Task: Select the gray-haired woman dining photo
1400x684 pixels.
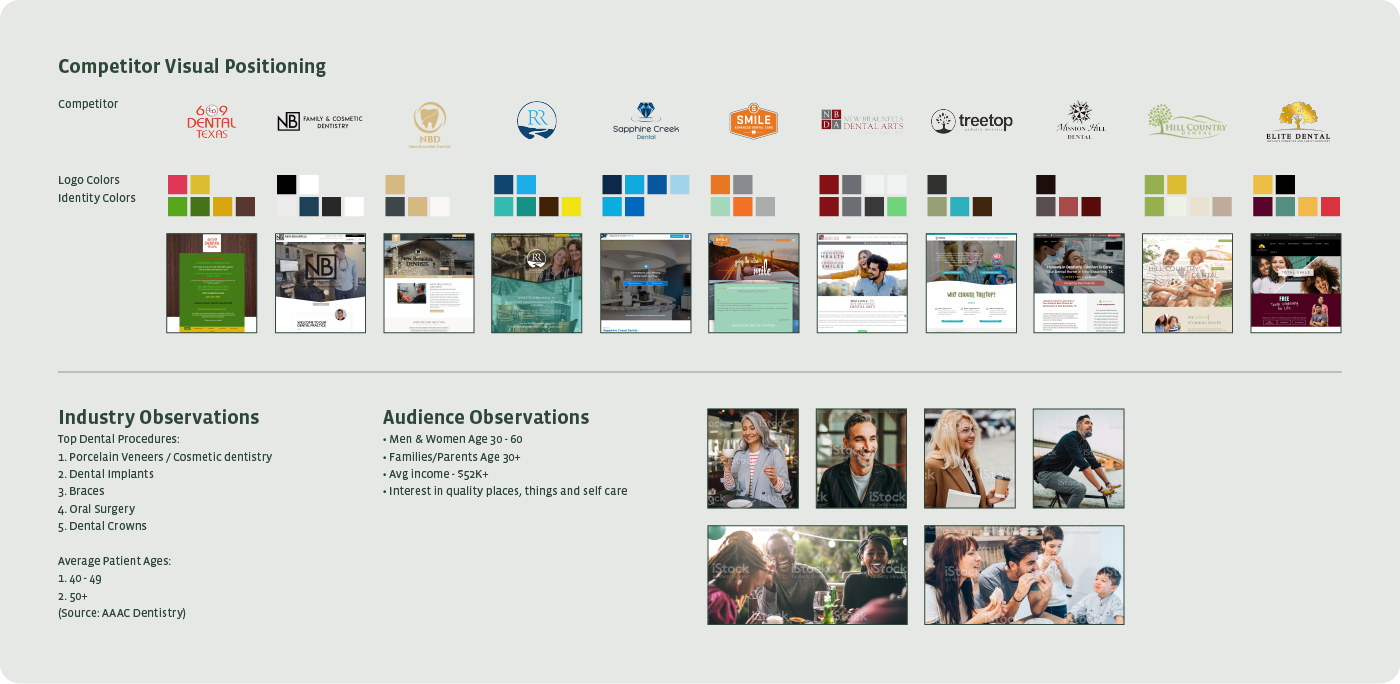Action: coord(753,458)
